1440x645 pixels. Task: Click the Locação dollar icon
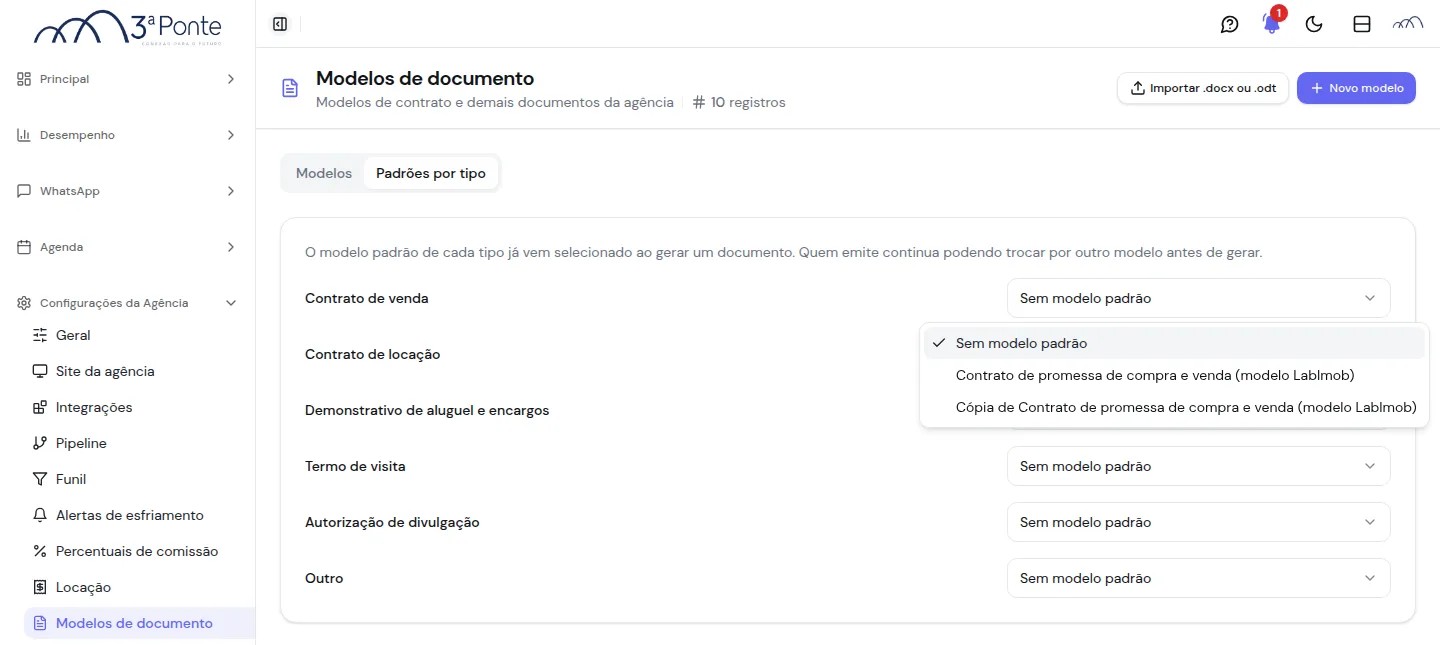pyautogui.click(x=40, y=587)
